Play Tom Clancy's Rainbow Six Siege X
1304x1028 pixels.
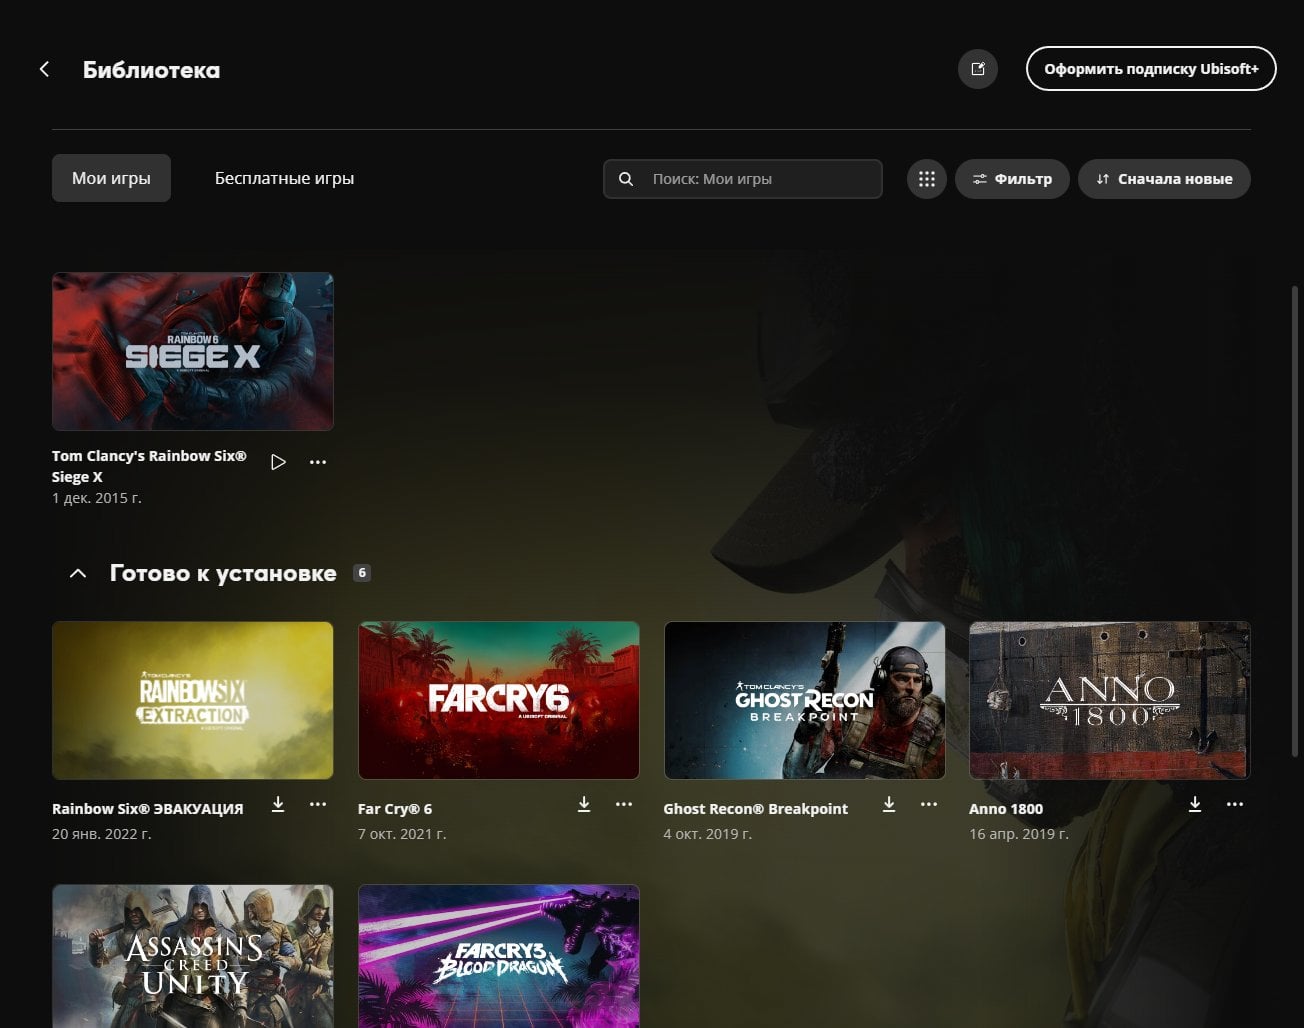pyautogui.click(x=279, y=462)
